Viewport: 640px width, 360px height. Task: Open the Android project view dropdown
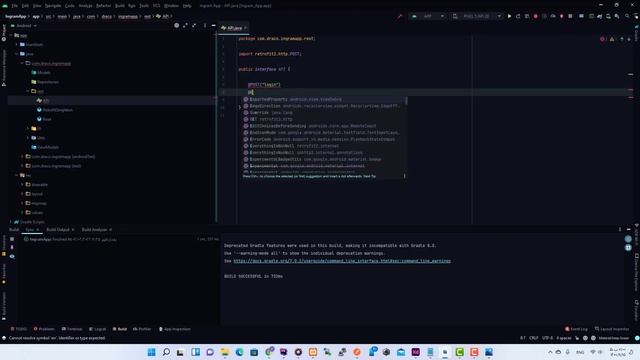pyautogui.click(x=25, y=26)
